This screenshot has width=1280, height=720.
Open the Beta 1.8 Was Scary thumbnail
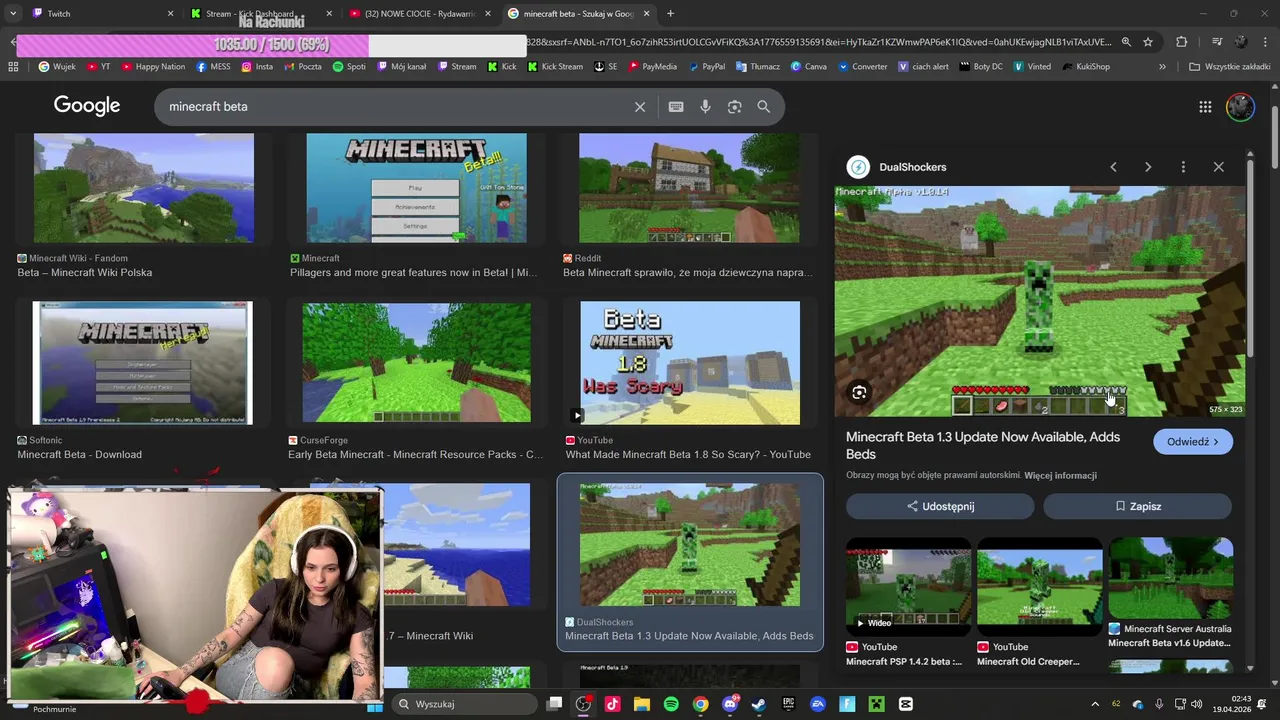tap(689, 363)
